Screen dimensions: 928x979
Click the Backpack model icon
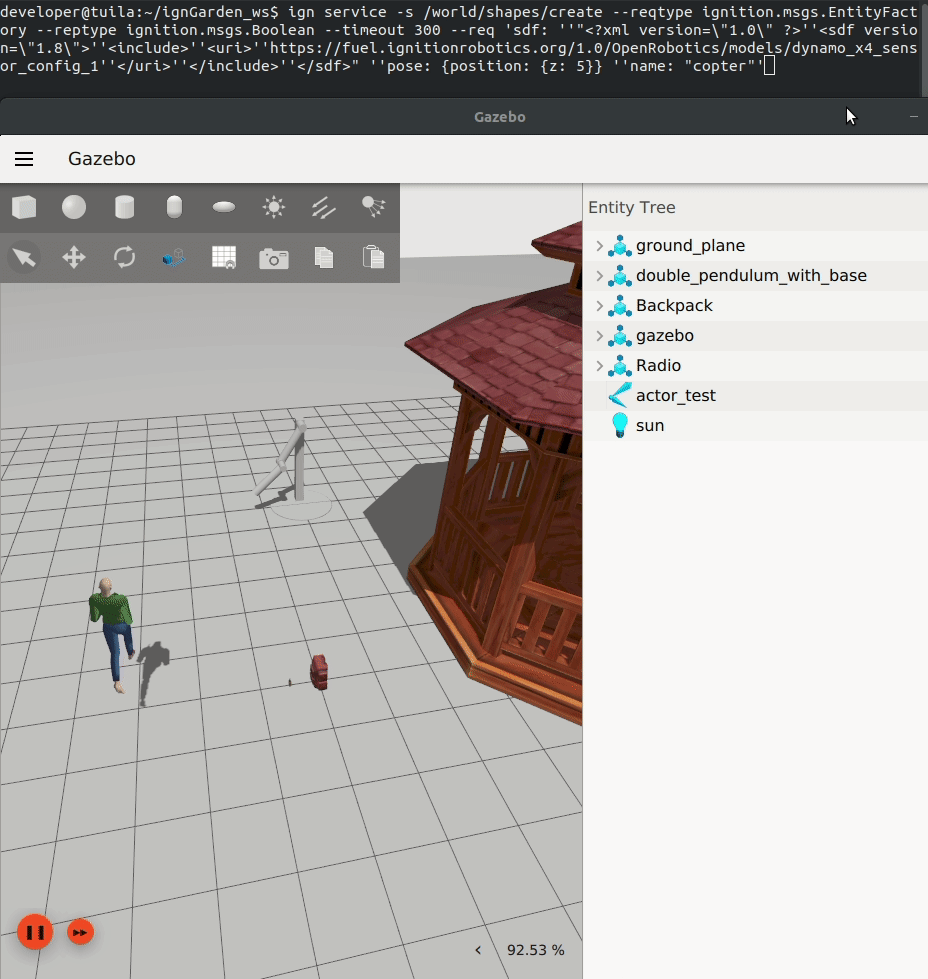[x=619, y=305]
